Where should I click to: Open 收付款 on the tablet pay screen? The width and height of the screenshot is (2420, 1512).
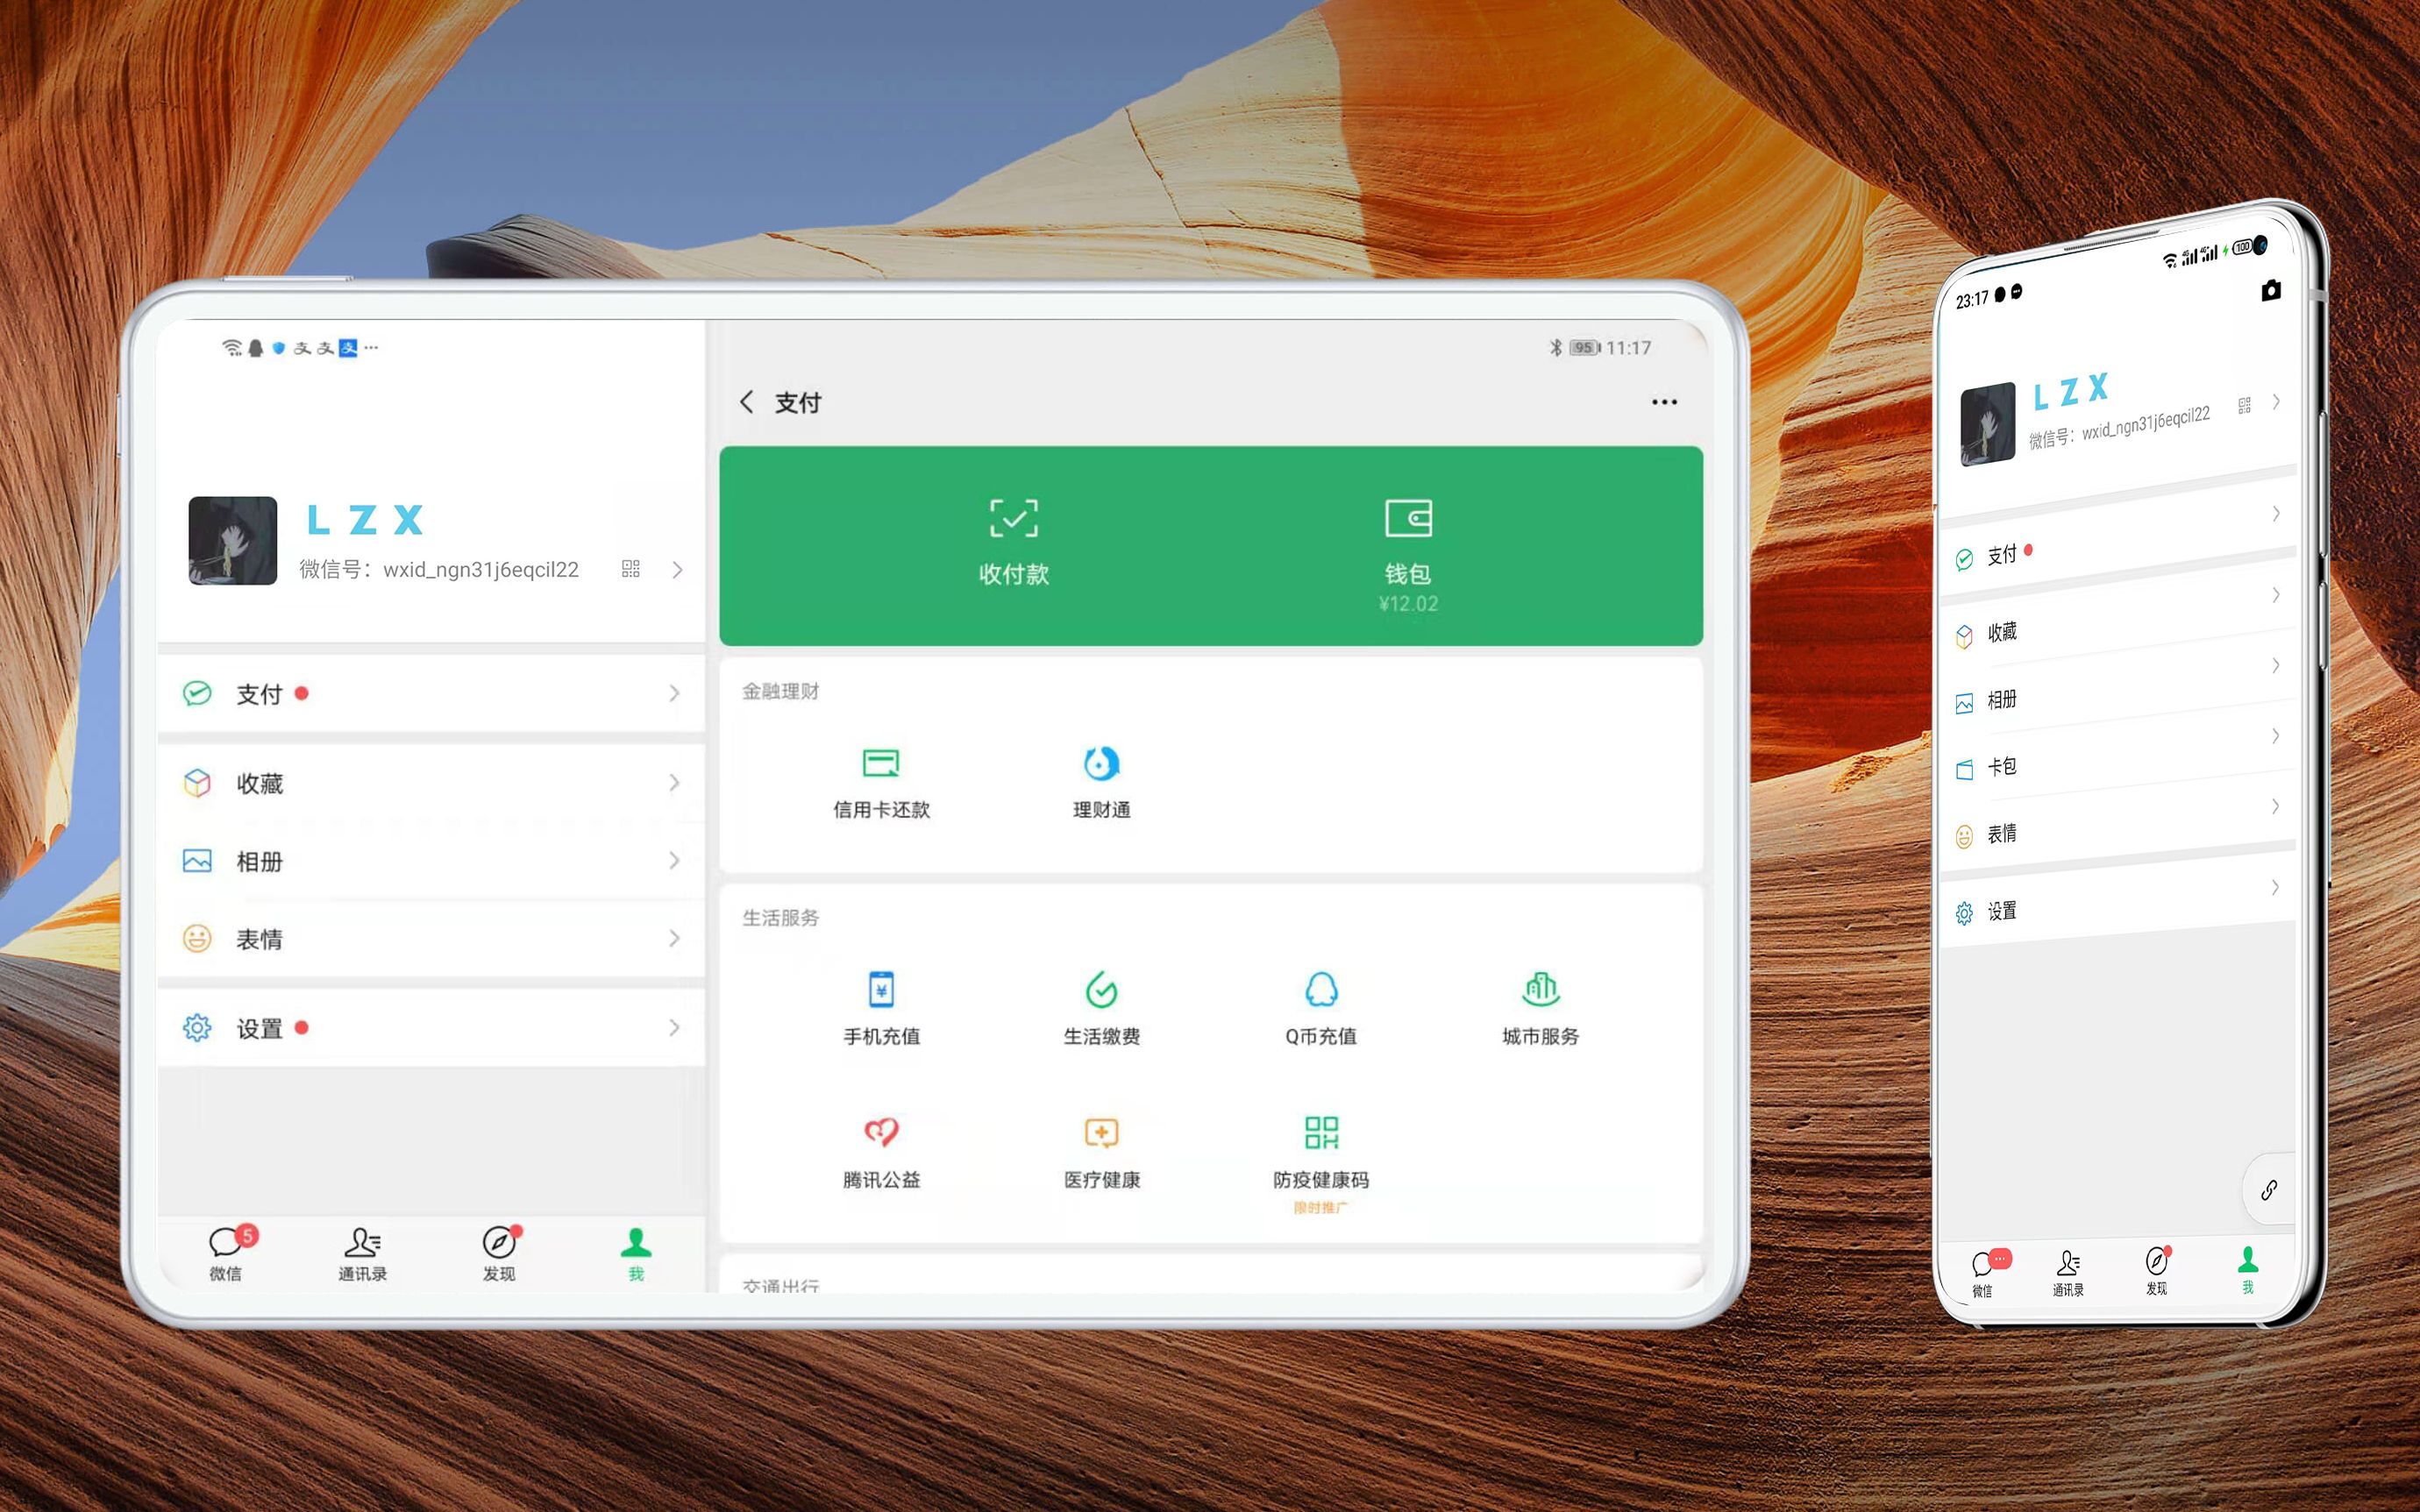click(1013, 541)
